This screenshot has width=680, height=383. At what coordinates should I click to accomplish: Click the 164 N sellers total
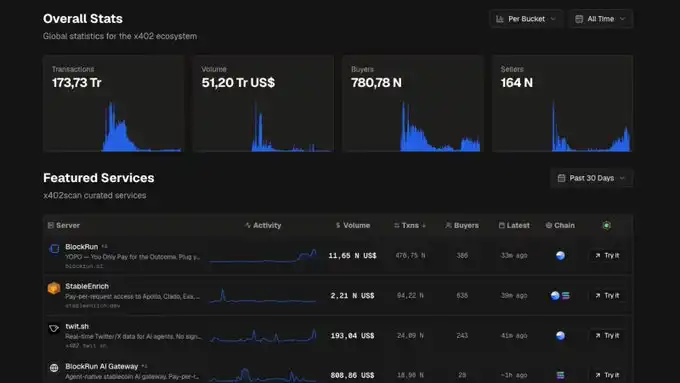tap(517, 82)
